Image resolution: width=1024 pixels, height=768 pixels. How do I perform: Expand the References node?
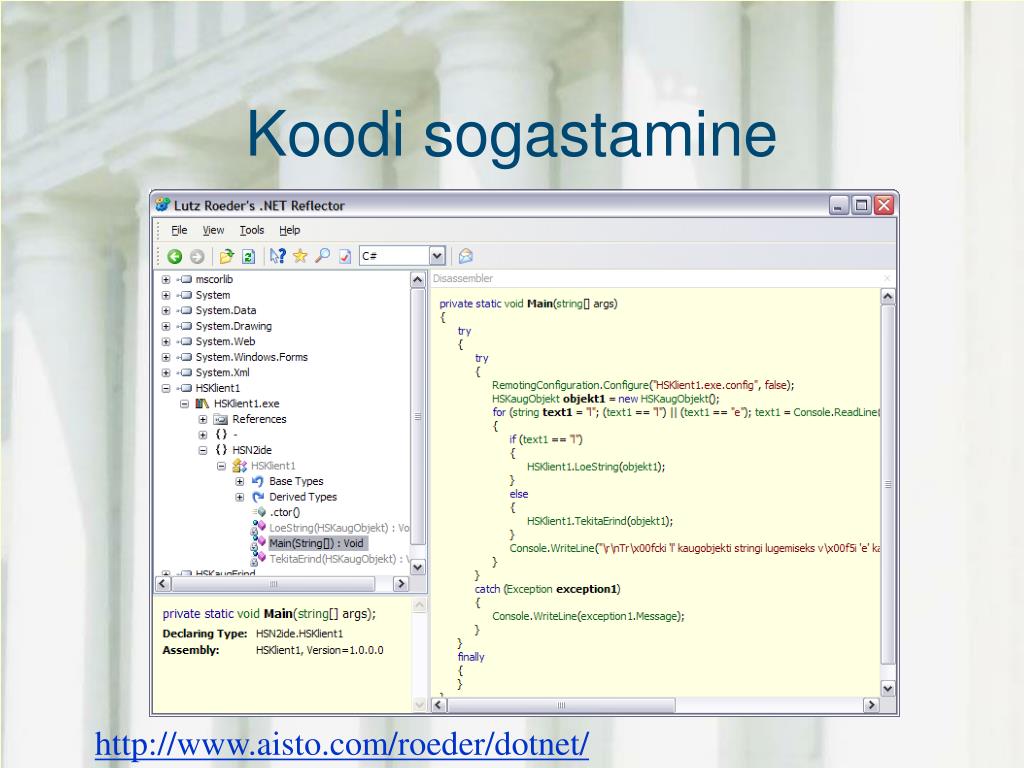coord(202,419)
